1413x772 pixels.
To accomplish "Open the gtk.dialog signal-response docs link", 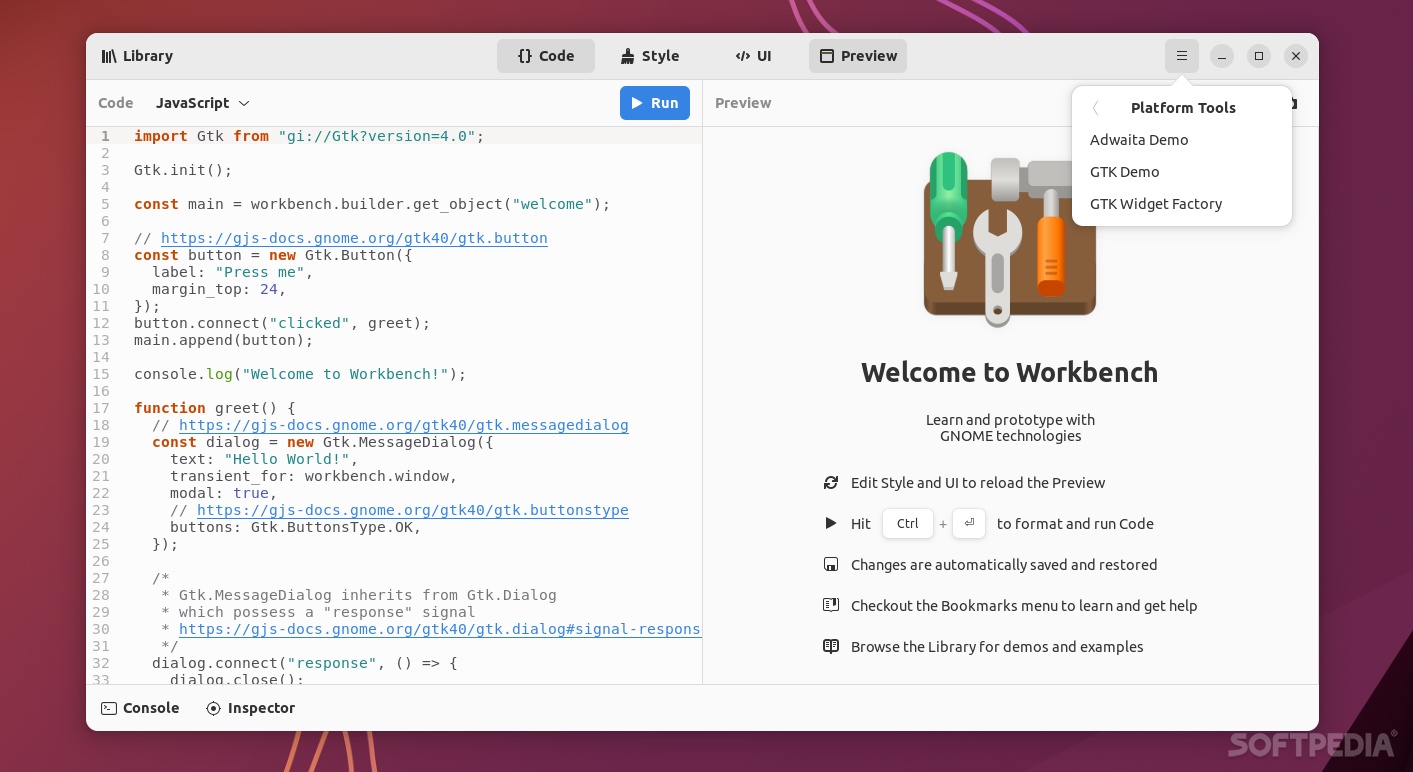I will pyautogui.click(x=440, y=629).
